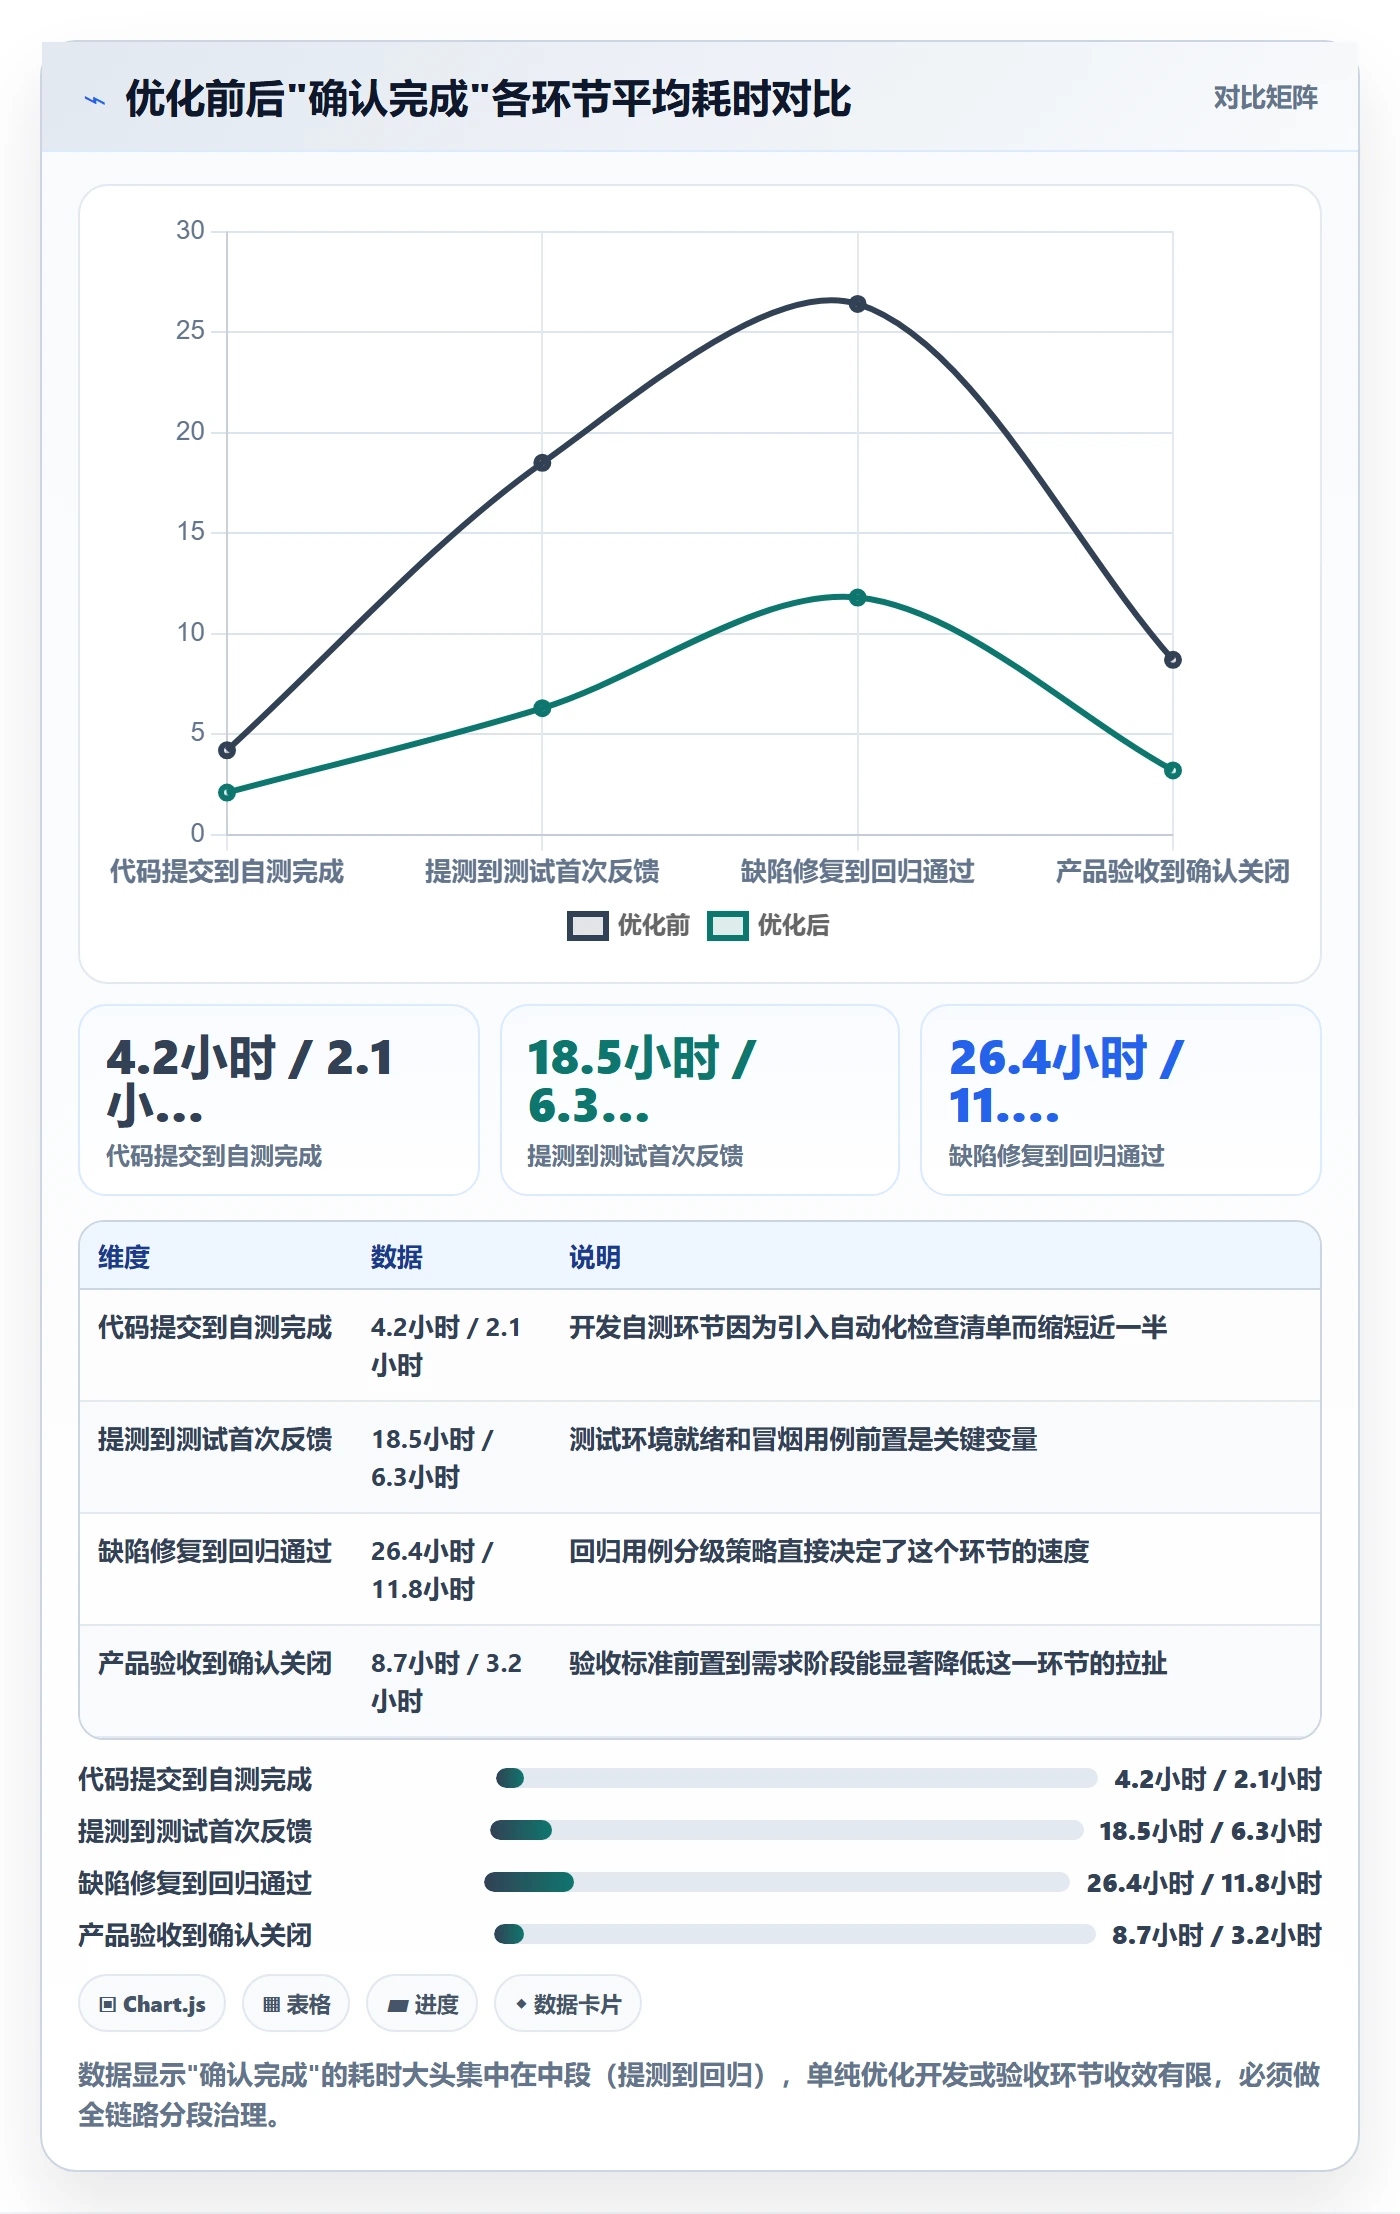The image size is (1400, 2214).
Task: Click progress bar for 缺陷修复到回归通过
Action: [777, 1882]
